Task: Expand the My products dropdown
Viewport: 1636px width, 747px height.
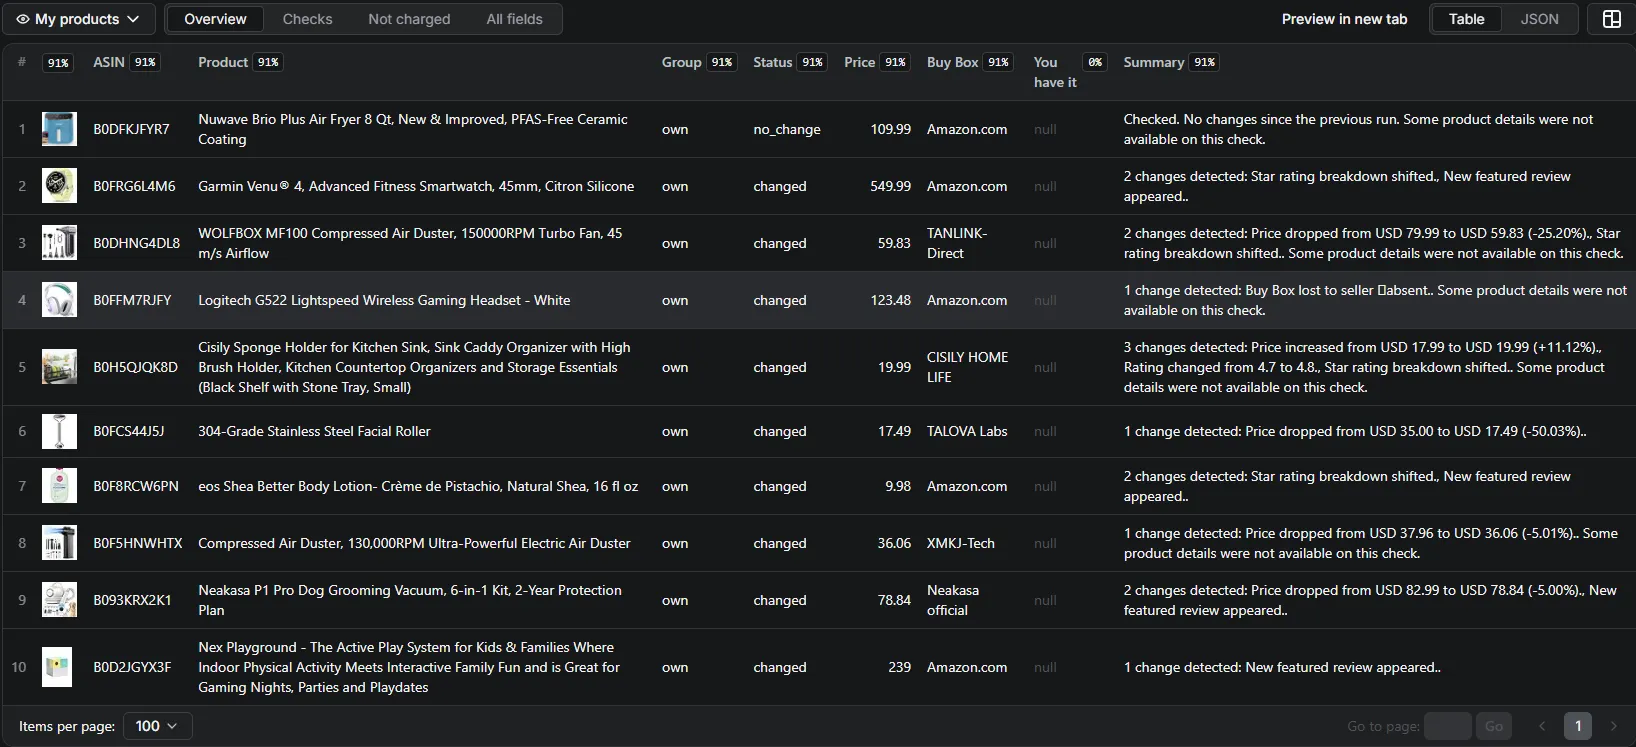Action: tap(78, 19)
